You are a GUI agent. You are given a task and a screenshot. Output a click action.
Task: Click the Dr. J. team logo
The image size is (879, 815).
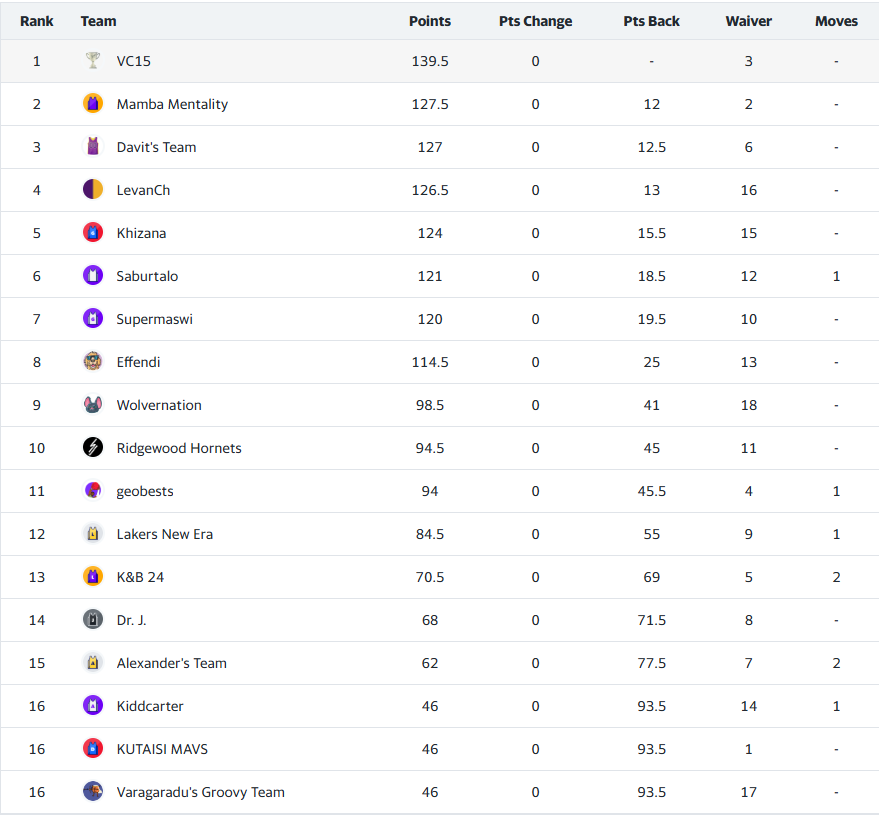(93, 620)
